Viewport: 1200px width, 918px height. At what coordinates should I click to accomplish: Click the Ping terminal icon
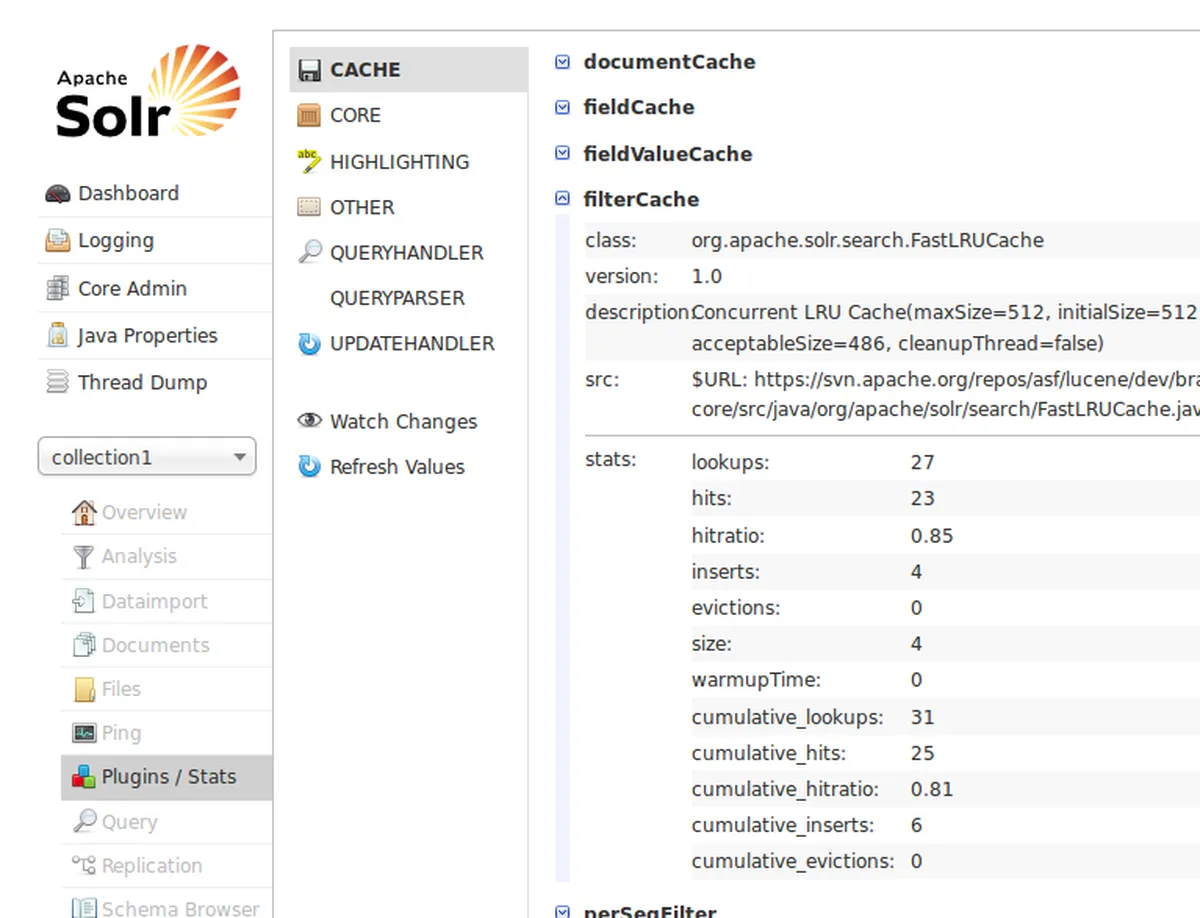(84, 733)
